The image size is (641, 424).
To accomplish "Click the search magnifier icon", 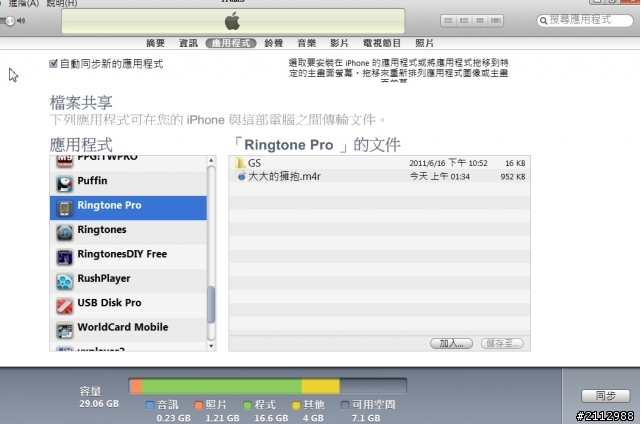I will 543,20.
